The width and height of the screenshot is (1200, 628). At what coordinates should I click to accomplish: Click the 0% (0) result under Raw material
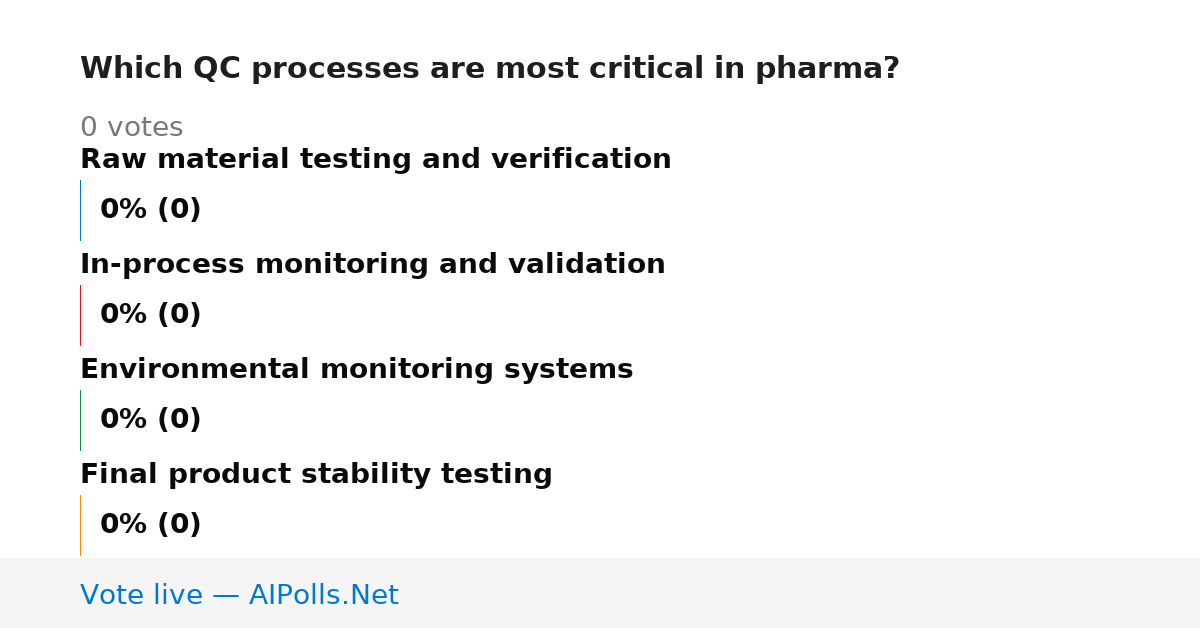tap(151, 210)
